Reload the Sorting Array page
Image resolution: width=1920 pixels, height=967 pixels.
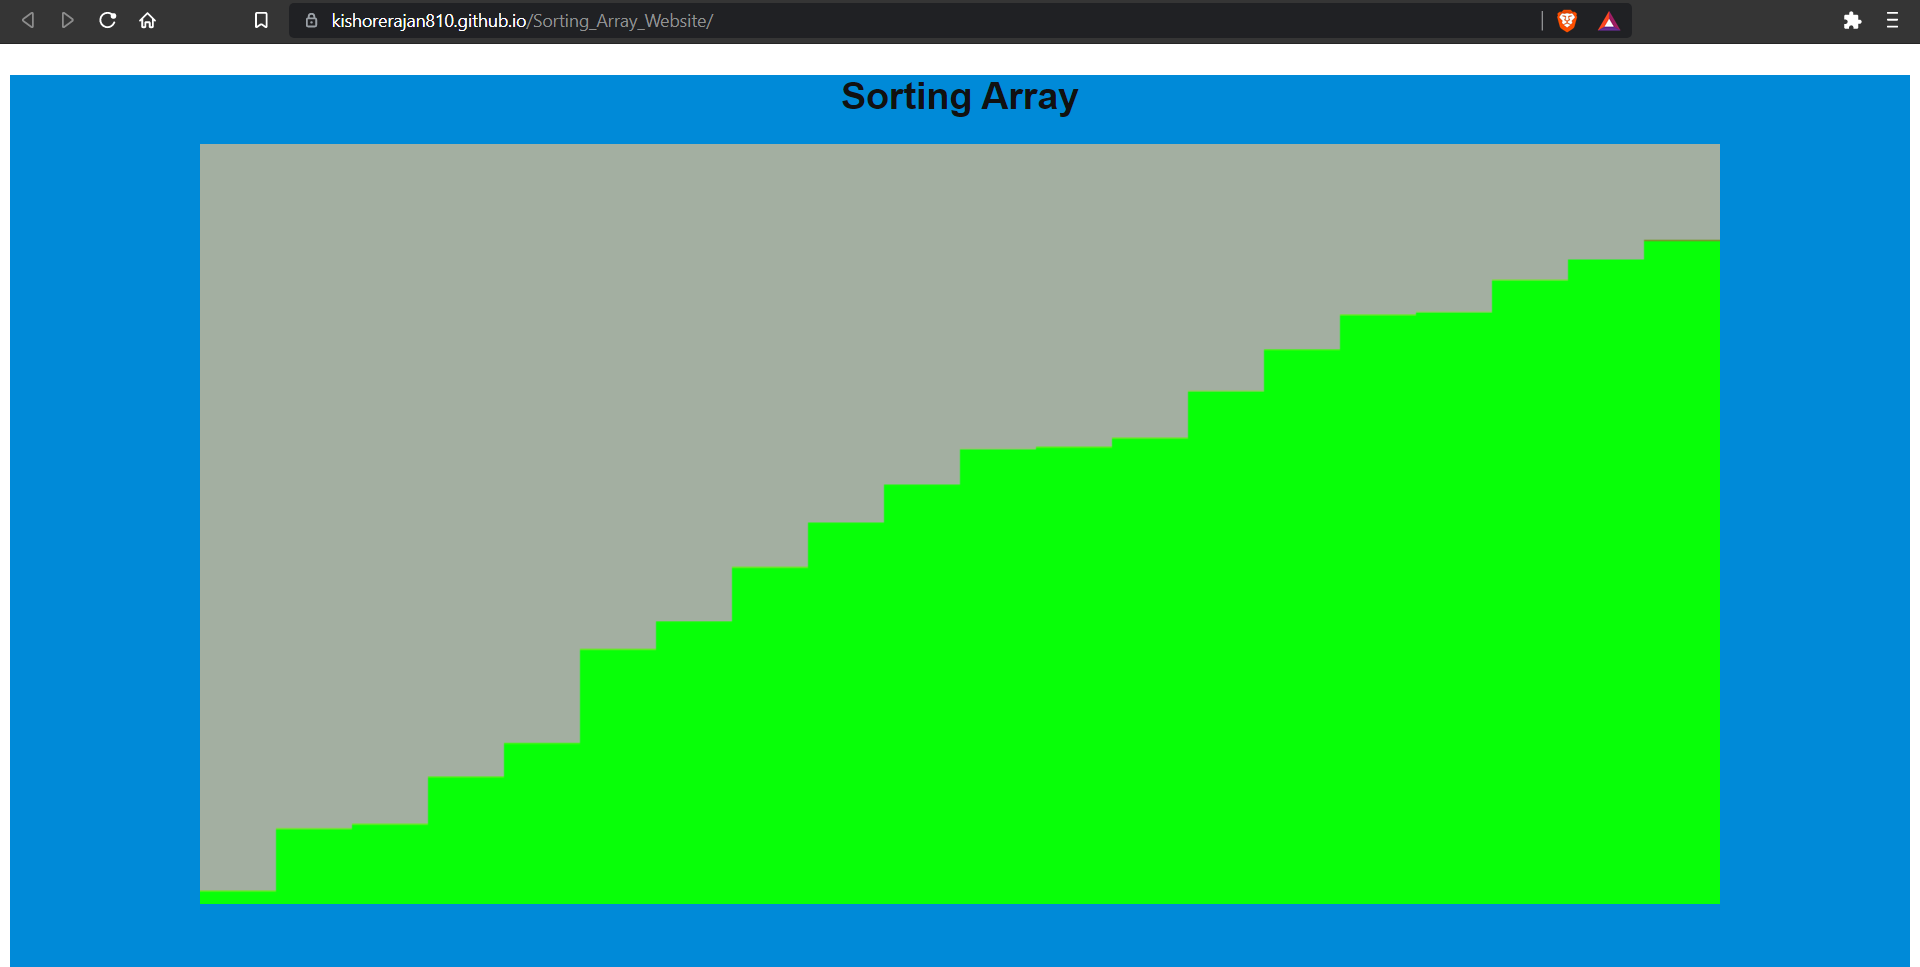click(107, 20)
